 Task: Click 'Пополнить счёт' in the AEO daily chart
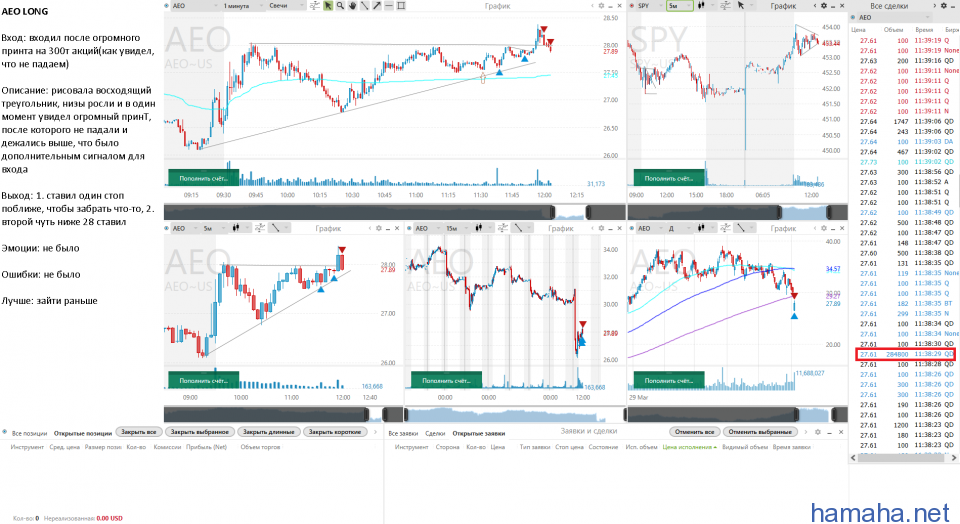(669, 380)
